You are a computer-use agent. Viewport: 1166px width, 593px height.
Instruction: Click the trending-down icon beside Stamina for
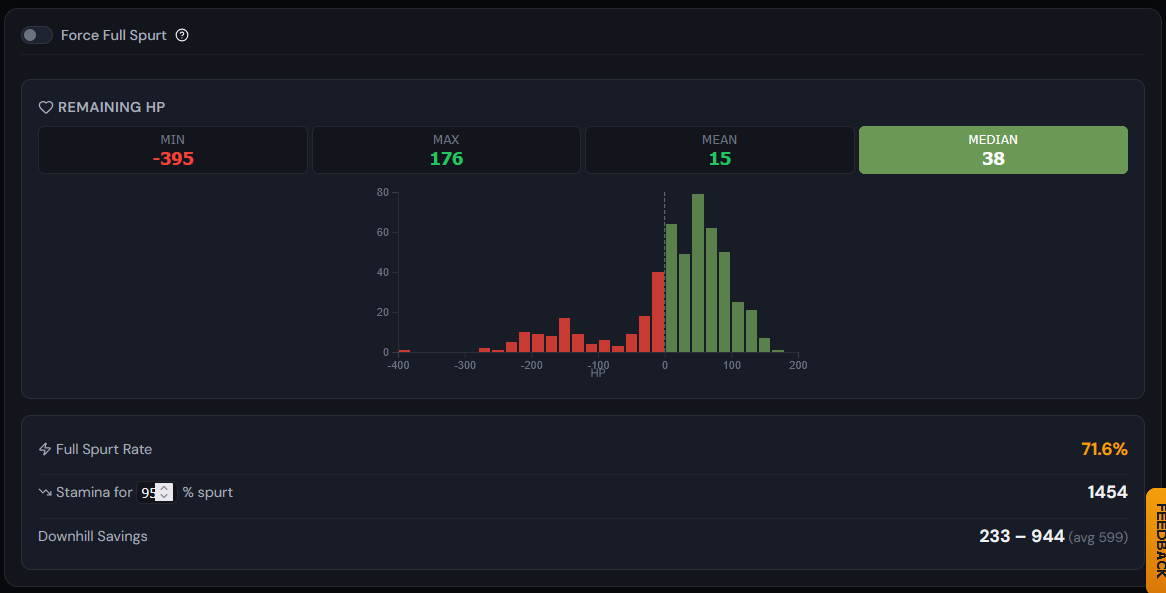tap(45, 492)
